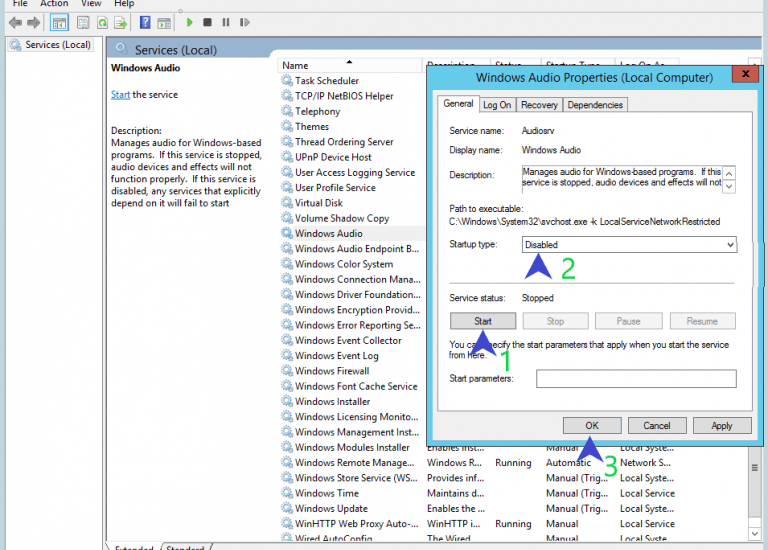Switch to the General tab
This screenshot has height=550, width=768.
tap(458, 104)
